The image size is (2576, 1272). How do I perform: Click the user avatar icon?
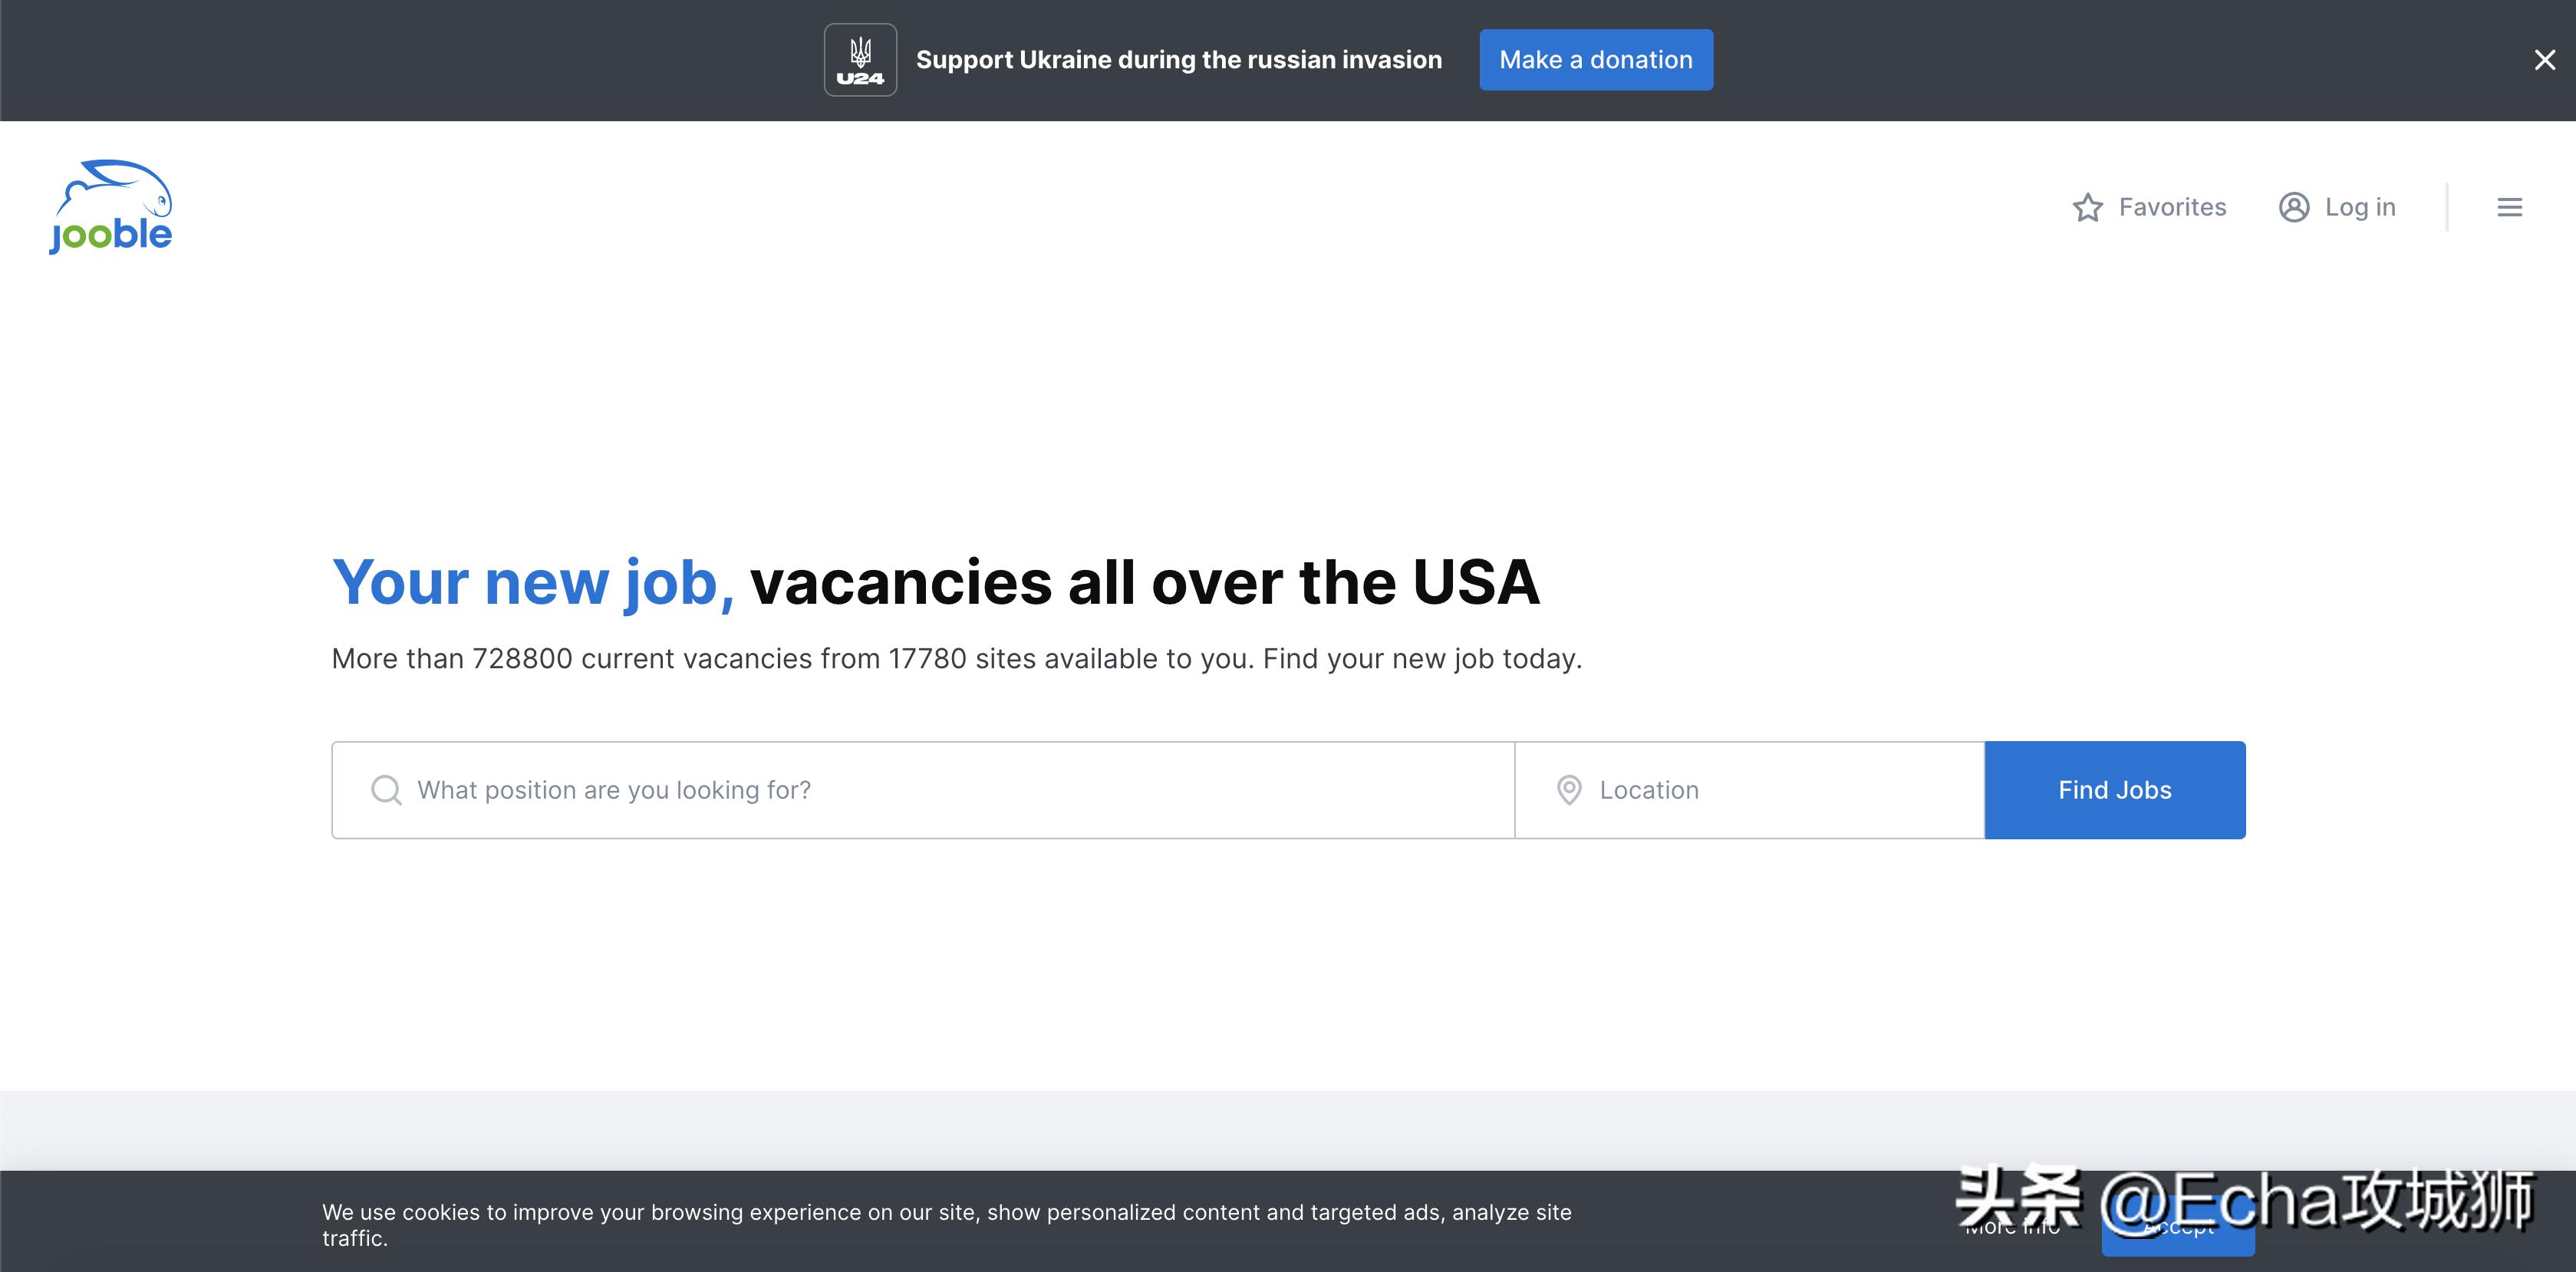[x=2294, y=207]
